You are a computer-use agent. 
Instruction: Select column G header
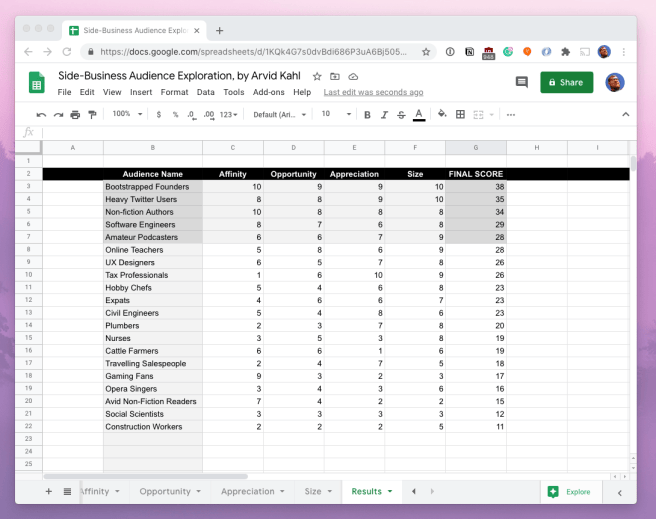pyautogui.click(x=476, y=148)
